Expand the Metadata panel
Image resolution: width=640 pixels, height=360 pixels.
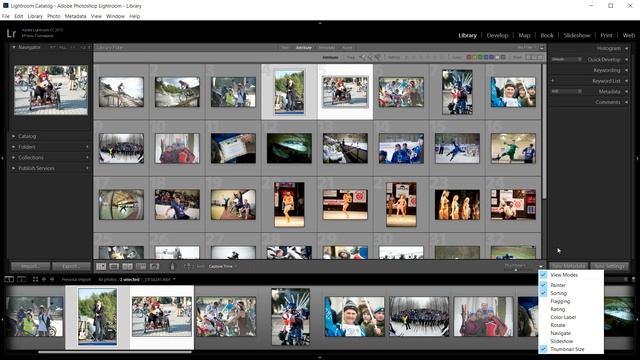click(627, 91)
